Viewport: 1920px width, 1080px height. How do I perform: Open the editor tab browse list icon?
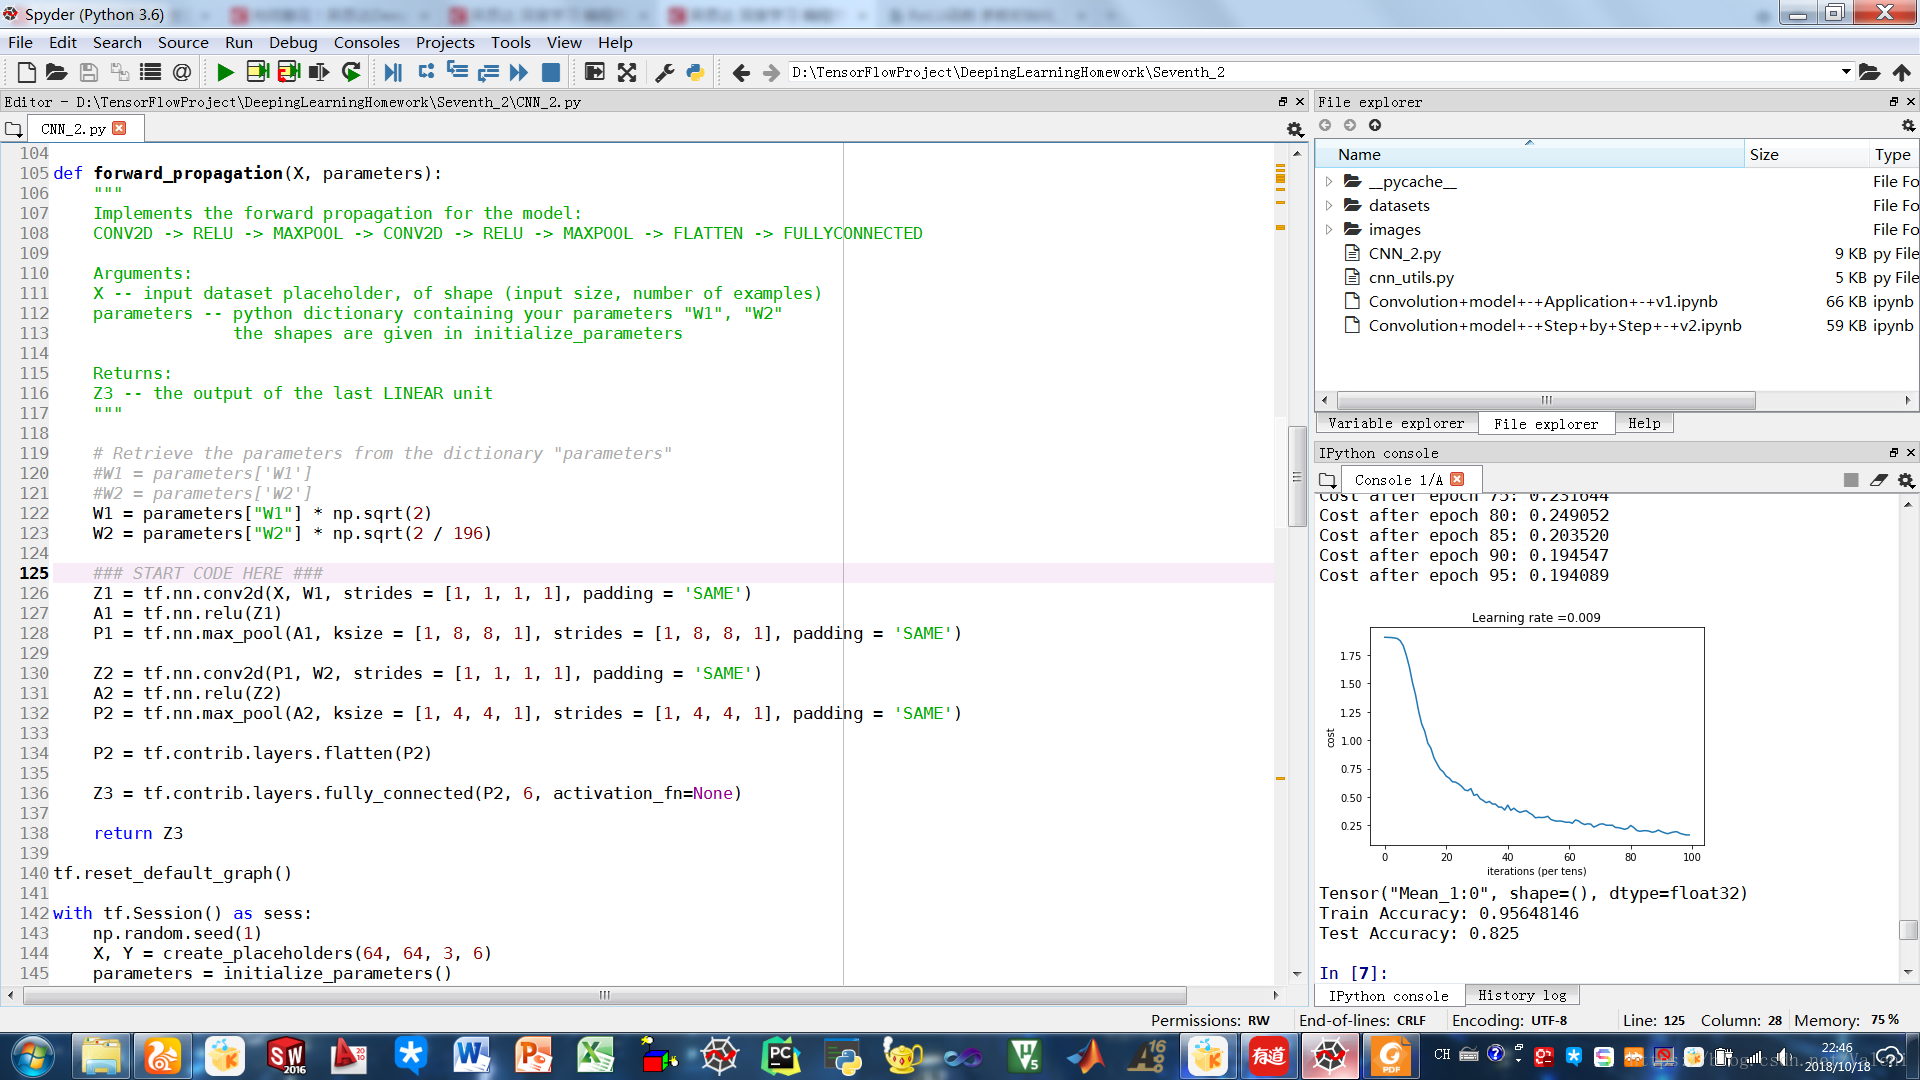[x=13, y=129]
